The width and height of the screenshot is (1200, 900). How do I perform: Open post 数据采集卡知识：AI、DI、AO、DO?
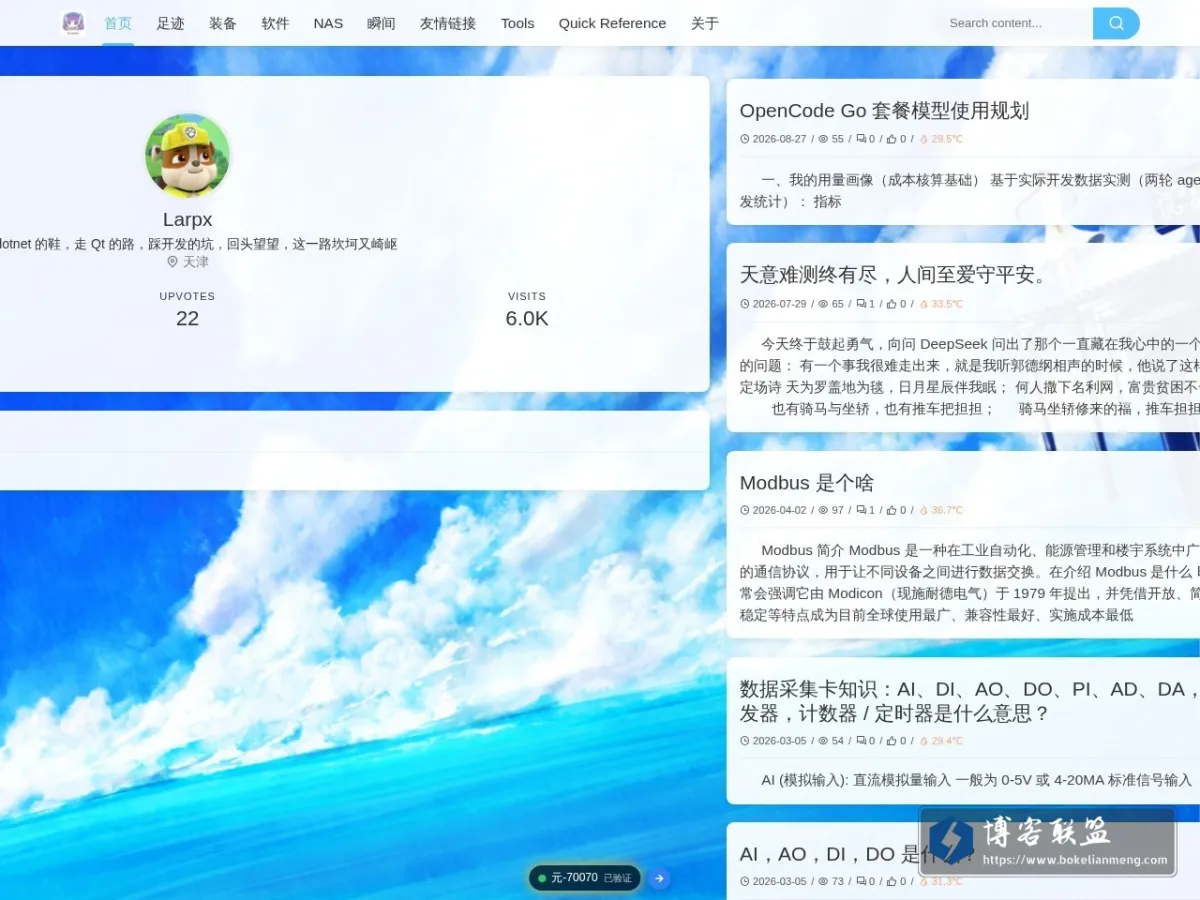(x=969, y=701)
